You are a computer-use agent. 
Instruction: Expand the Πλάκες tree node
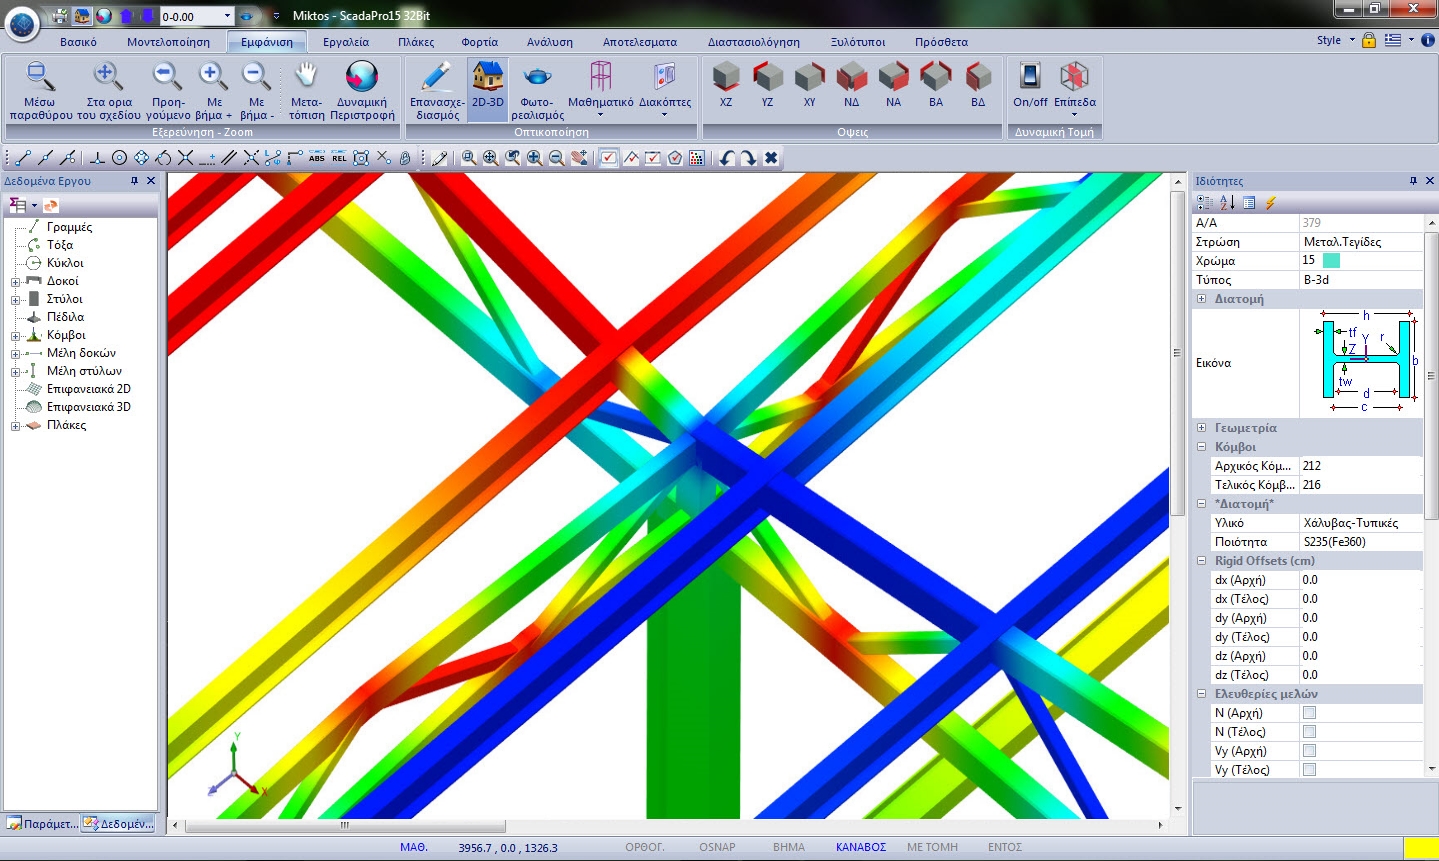(16, 426)
